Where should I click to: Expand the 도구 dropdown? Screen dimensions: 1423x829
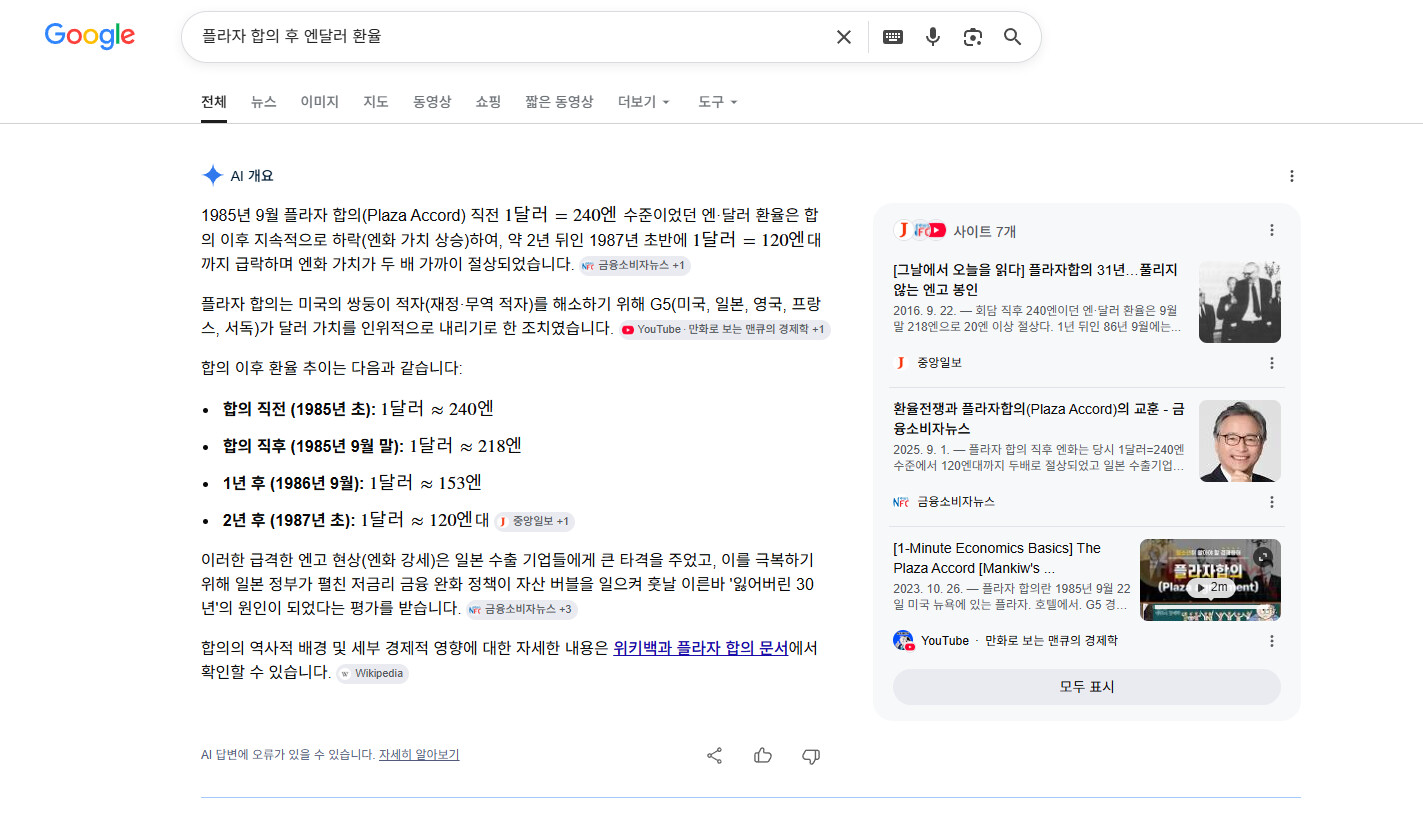click(718, 102)
